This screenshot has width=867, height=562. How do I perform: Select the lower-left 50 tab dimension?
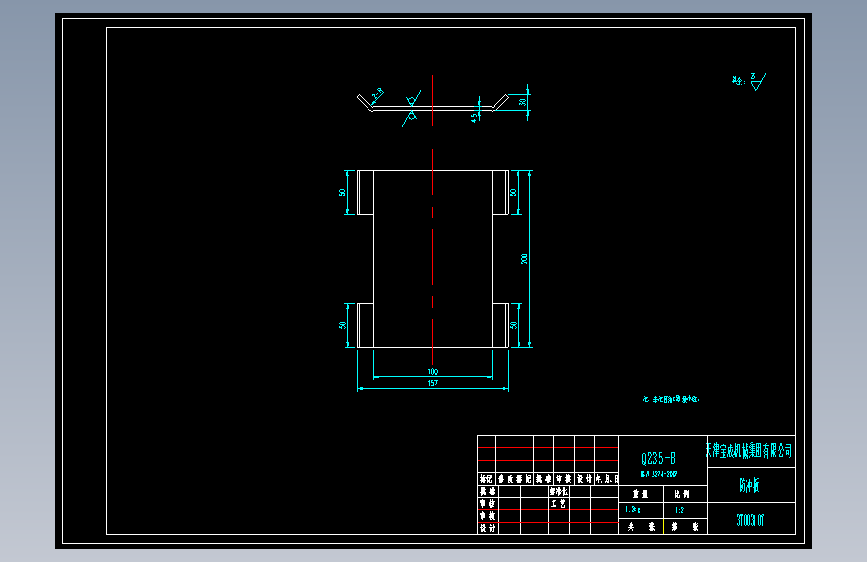point(342,325)
